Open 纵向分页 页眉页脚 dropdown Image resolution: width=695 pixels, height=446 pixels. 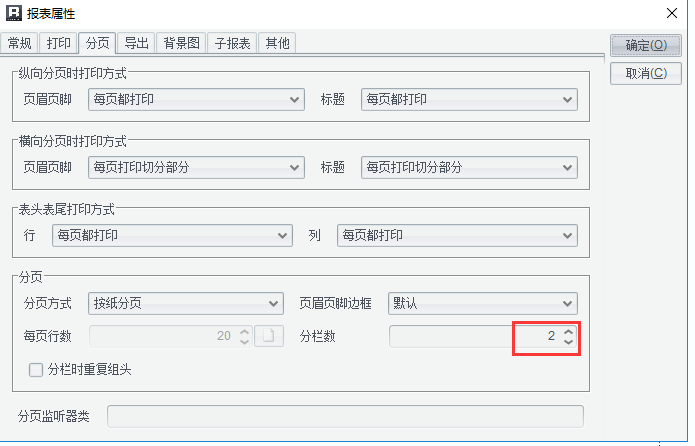click(x=196, y=99)
